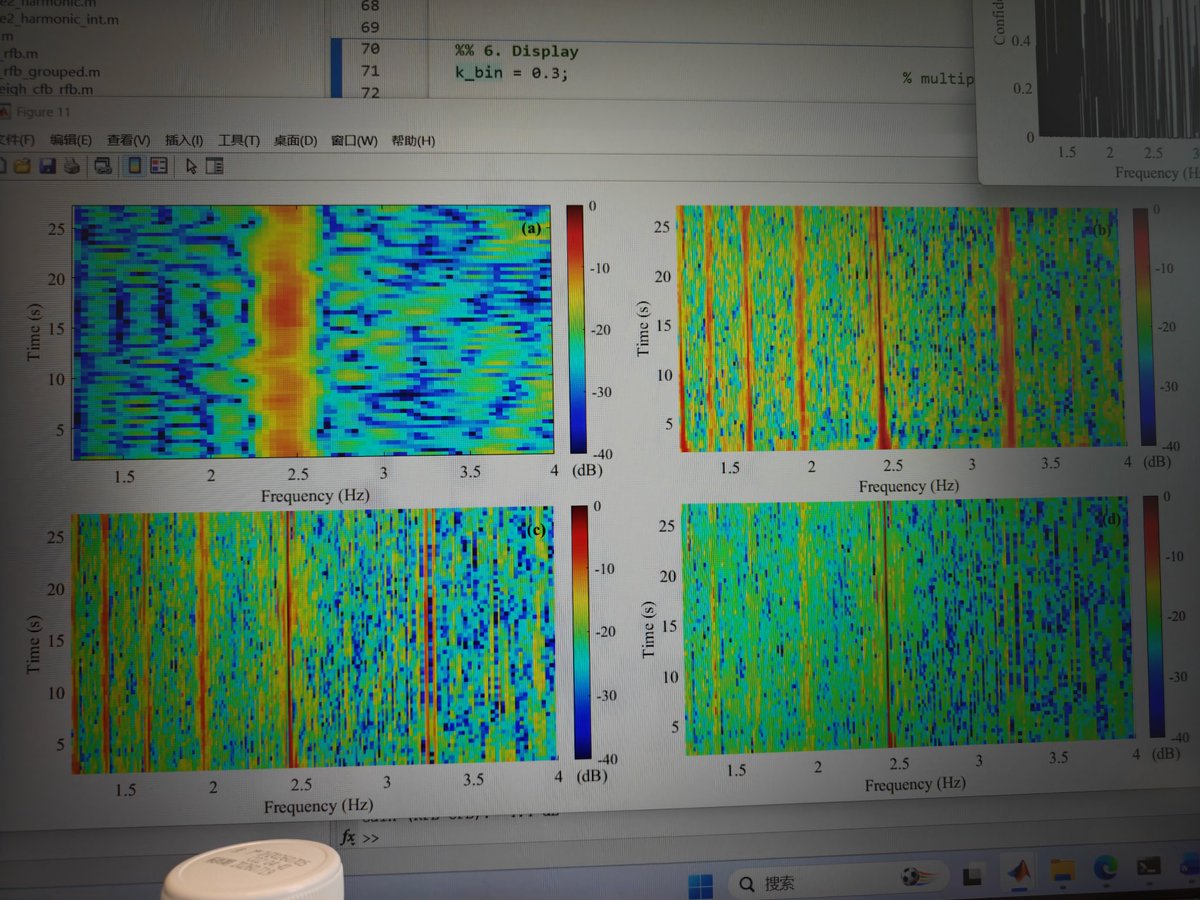
Task: Select the Edit Plot arrow tool
Action: click(191, 166)
